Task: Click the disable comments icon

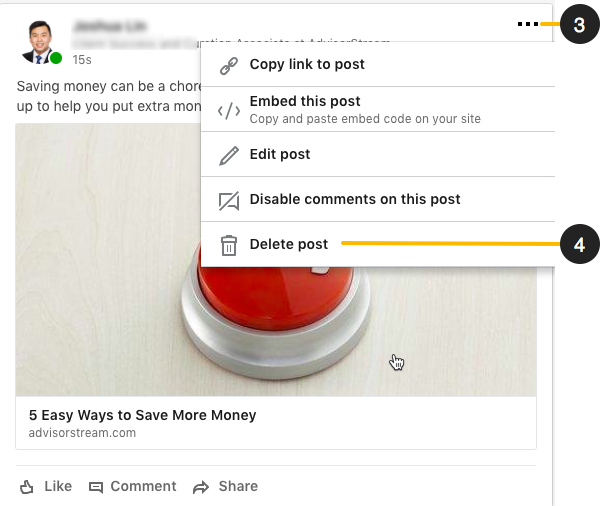Action: 229,201
